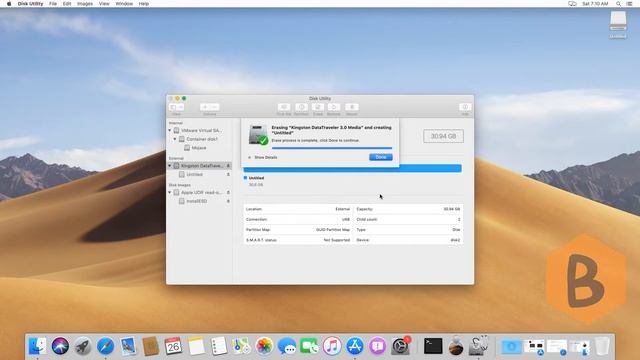Open Reminders from the Dock
This screenshot has height=360, width=640.
pos(219,346)
